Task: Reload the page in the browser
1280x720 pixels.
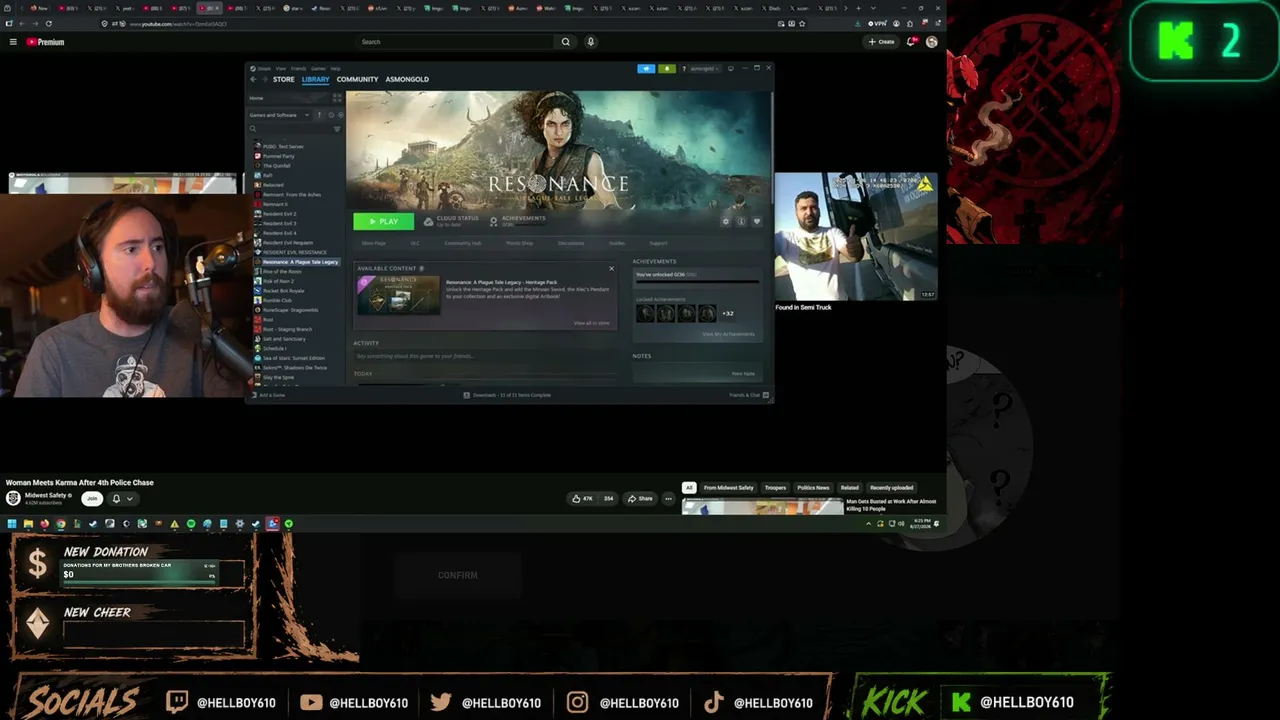Action: click(x=48, y=24)
